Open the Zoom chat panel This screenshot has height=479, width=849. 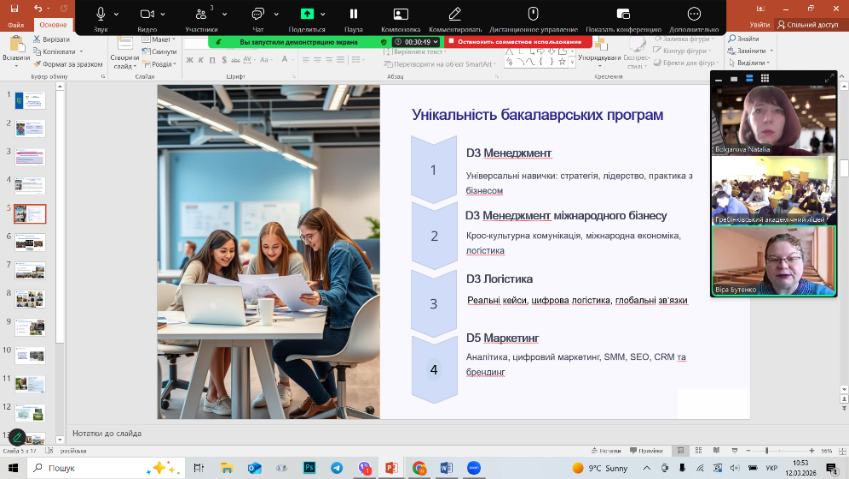pos(258,15)
